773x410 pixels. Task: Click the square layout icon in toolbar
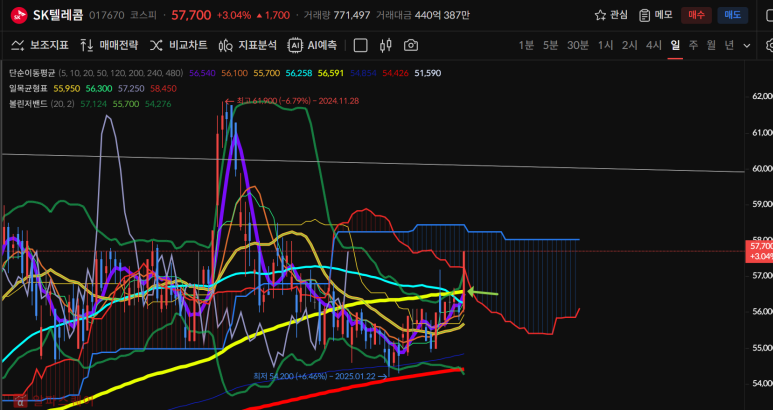pyautogui.click(x=361, y=45)
